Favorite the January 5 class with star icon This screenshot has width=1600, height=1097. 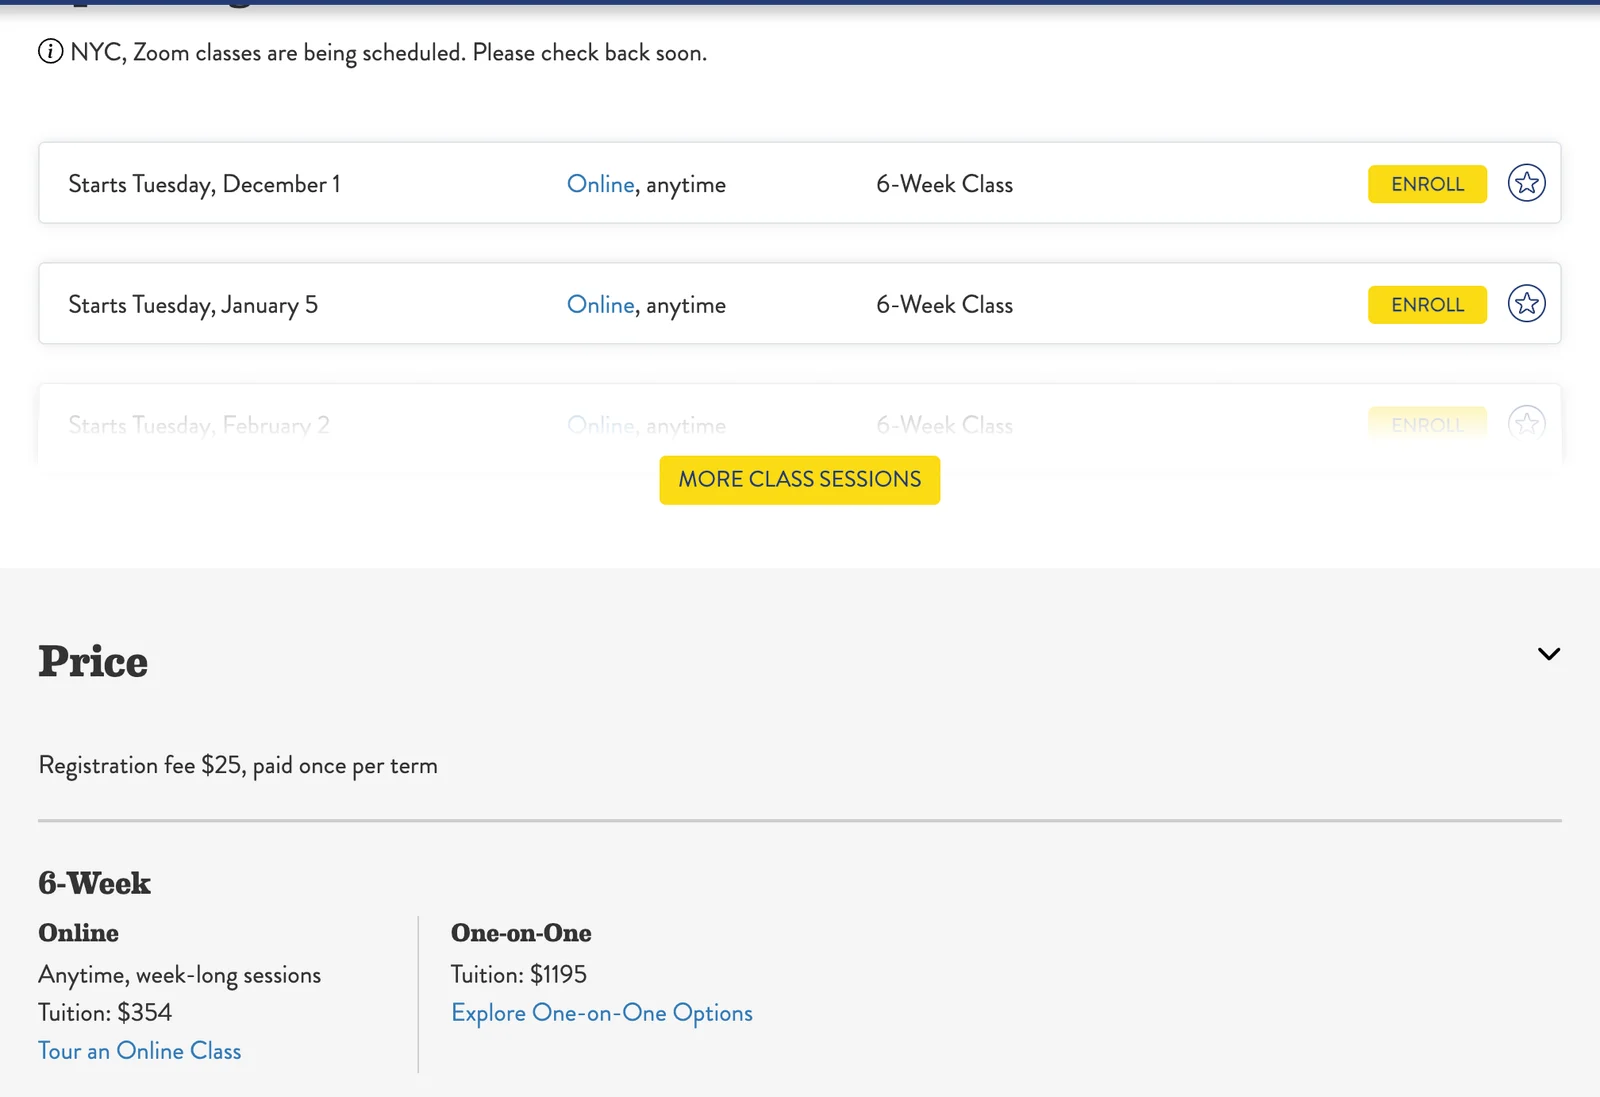[x=1526, y=304]
